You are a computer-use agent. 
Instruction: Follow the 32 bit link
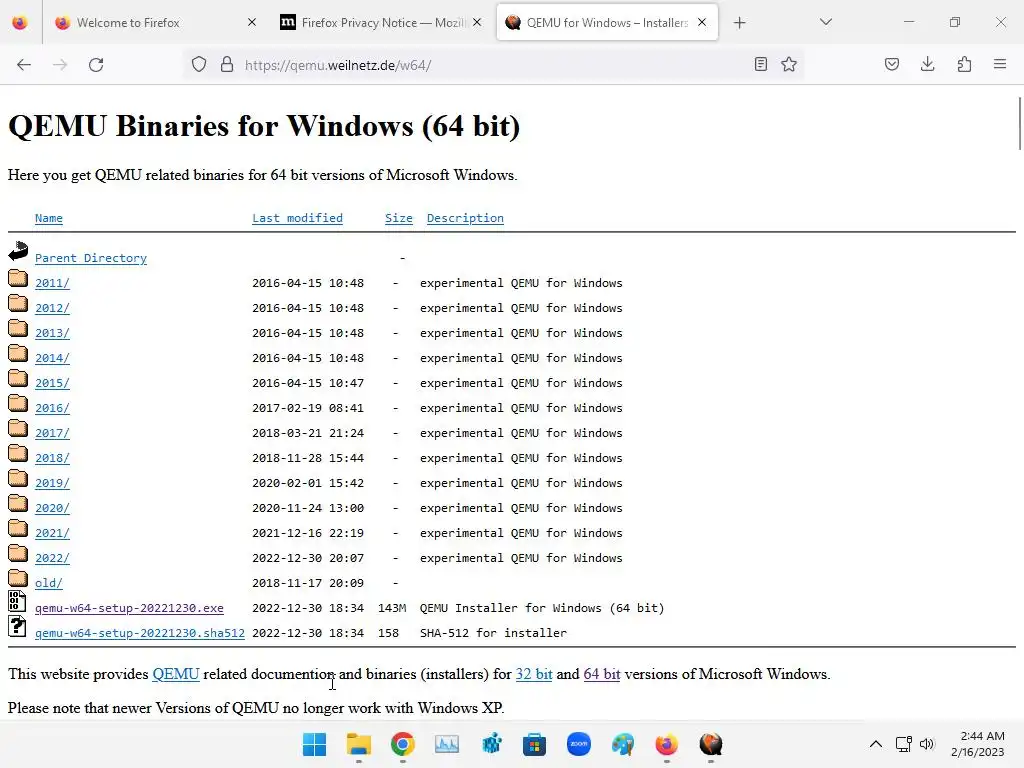tap(534, 674)
